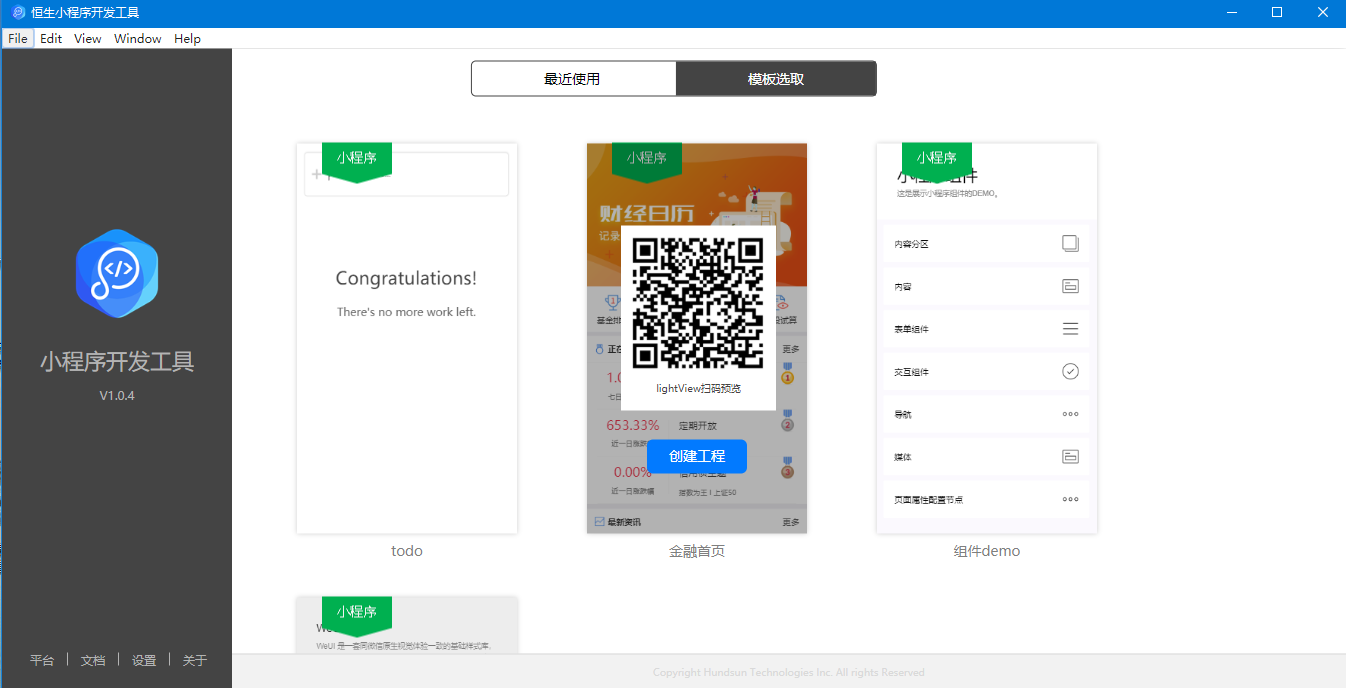
Task: Click the 媒体 row icon
Action: [x=1070, y=456]
